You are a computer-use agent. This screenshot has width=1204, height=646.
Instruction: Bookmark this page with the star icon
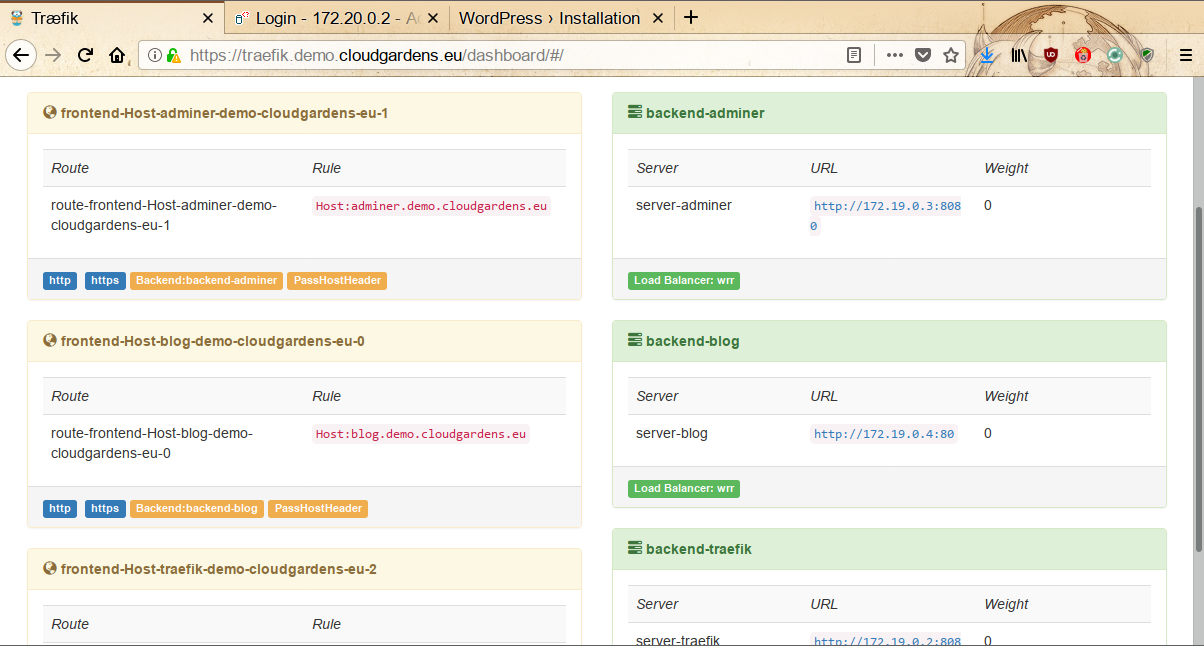coord(951,56)
